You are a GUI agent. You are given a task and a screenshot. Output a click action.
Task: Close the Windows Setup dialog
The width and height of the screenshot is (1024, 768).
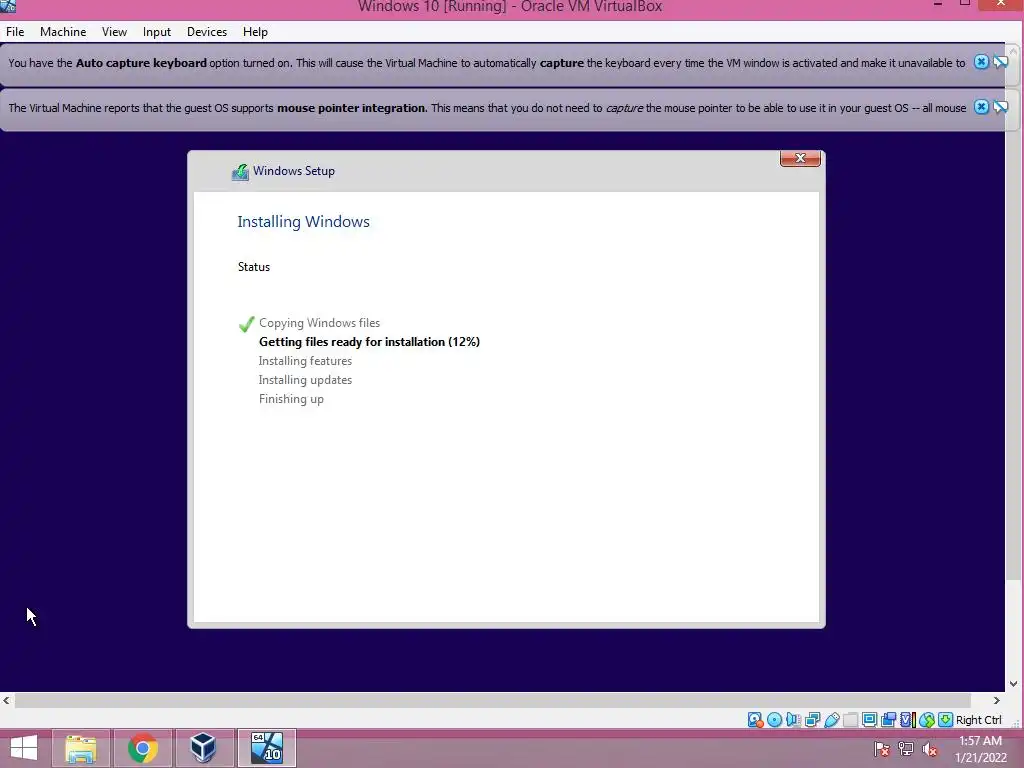point(800,158)
